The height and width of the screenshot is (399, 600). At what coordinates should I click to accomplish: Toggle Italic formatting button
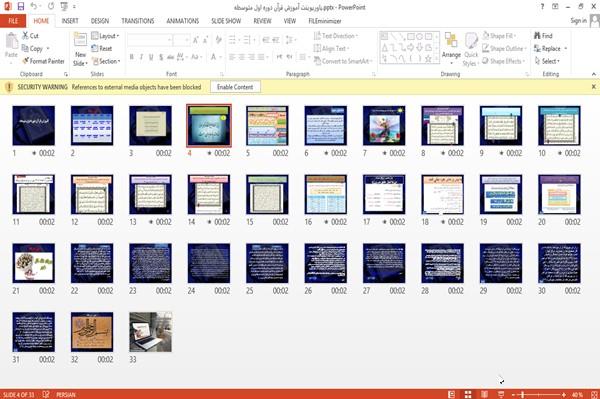(141, 57)
